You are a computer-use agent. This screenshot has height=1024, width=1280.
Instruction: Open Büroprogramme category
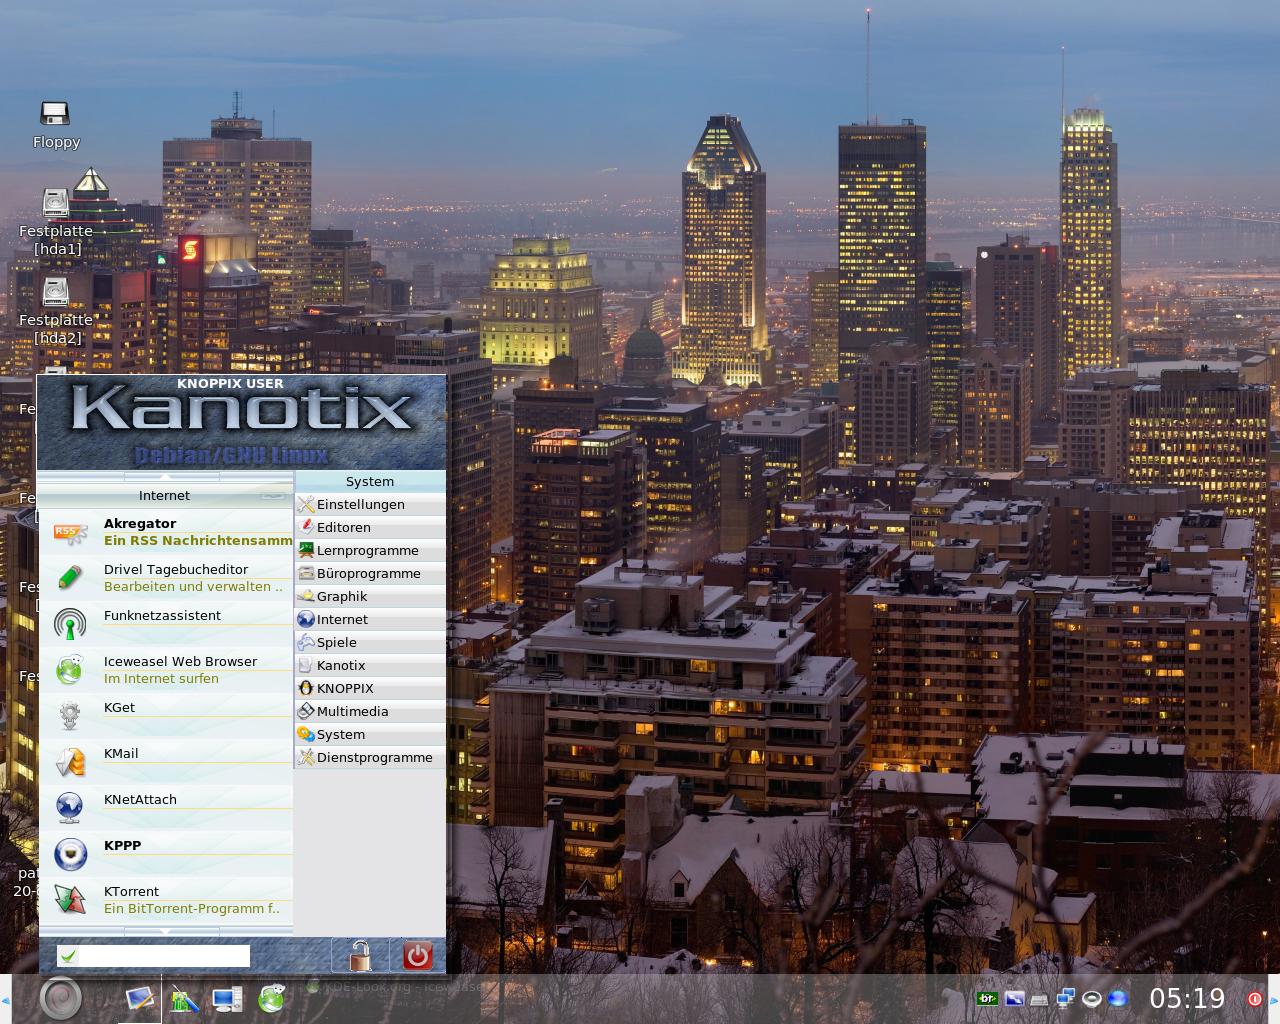coord(370,574)
